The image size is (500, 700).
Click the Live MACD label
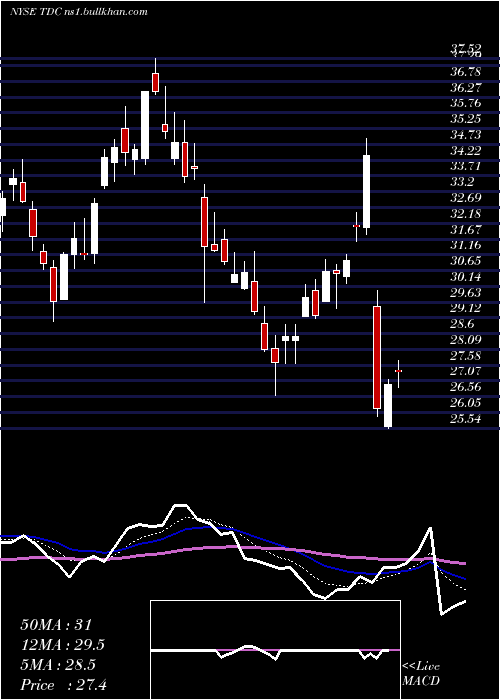[421, 673]
